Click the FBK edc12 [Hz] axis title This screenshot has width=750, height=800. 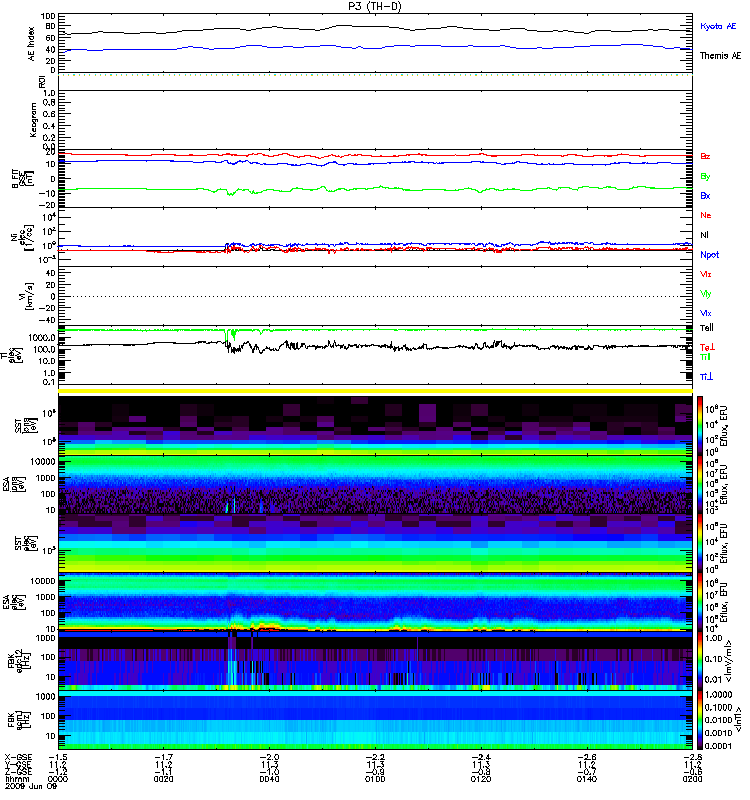coord(19,660)
